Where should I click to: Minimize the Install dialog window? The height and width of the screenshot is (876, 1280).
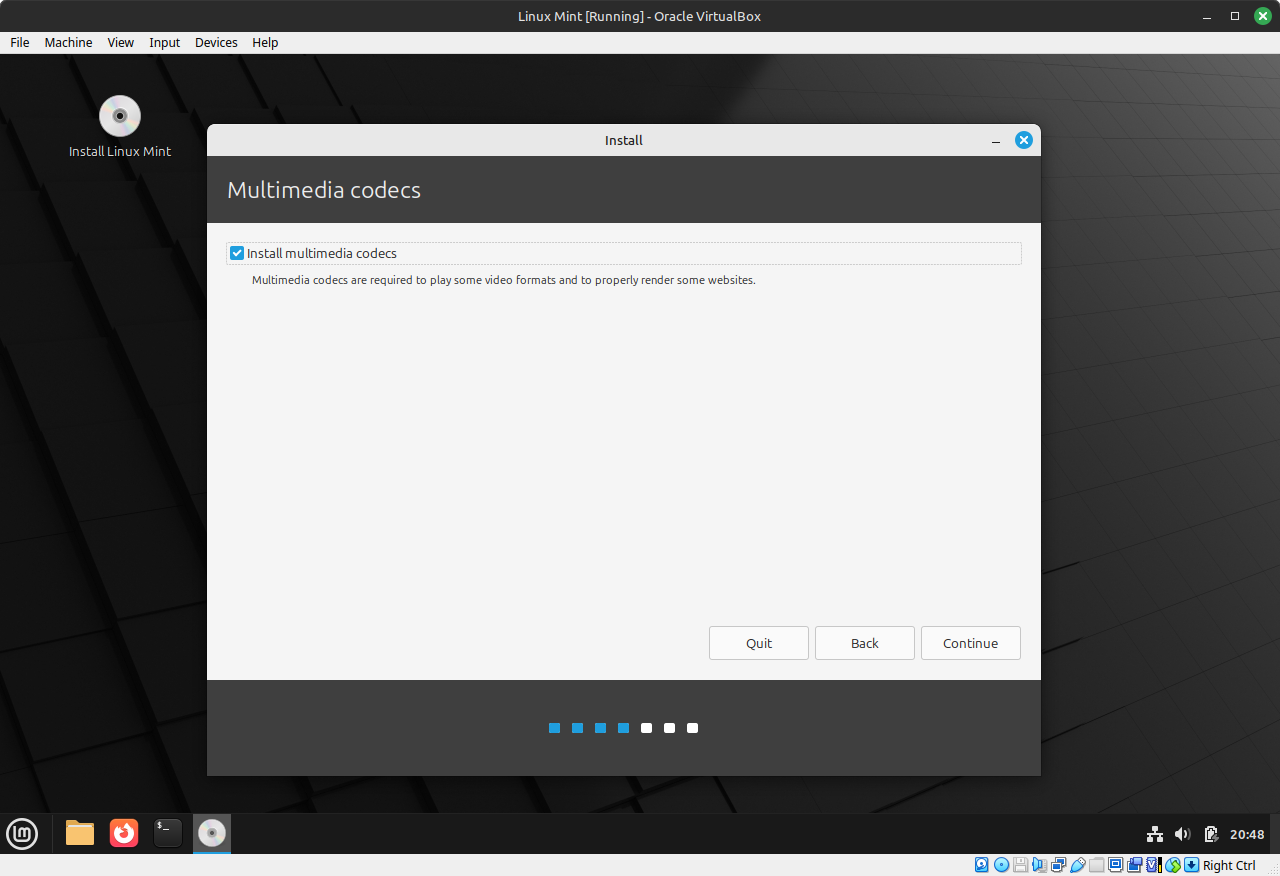(x=996, y=141)
